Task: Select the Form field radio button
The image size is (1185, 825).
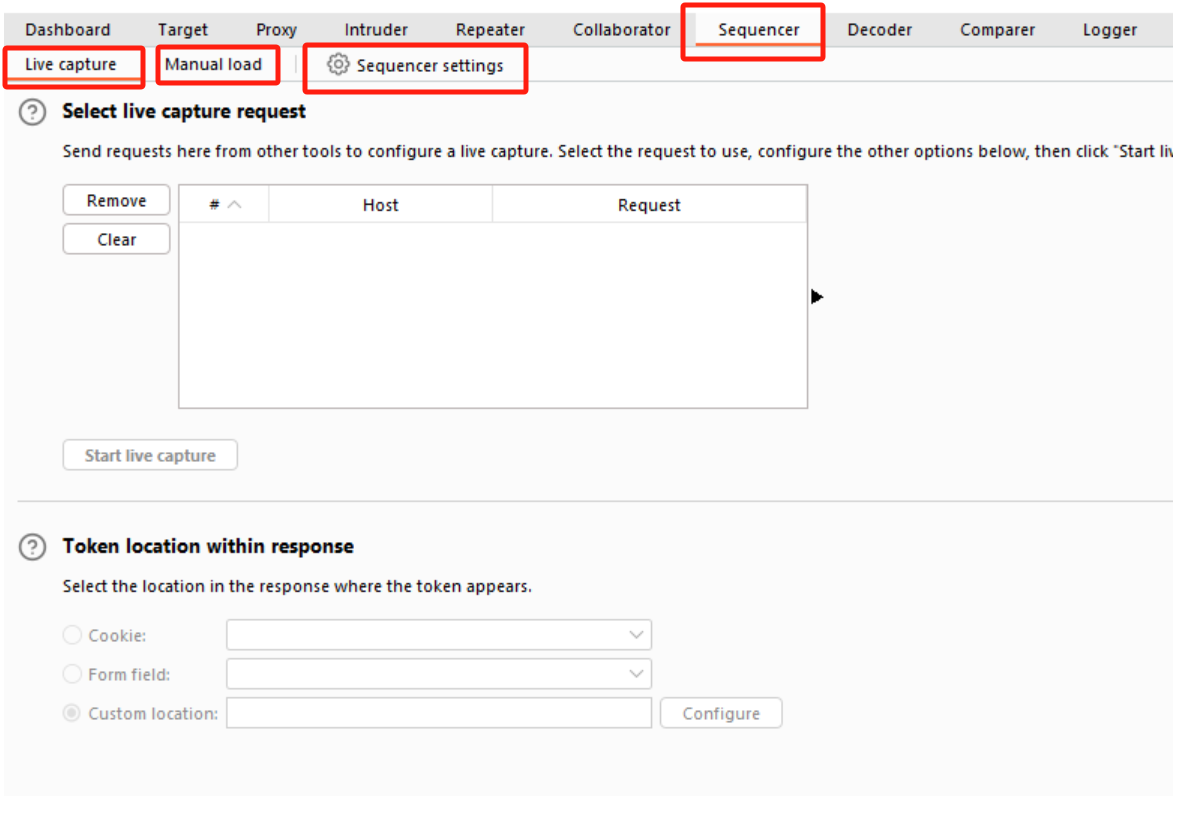Action: [73, 674]
